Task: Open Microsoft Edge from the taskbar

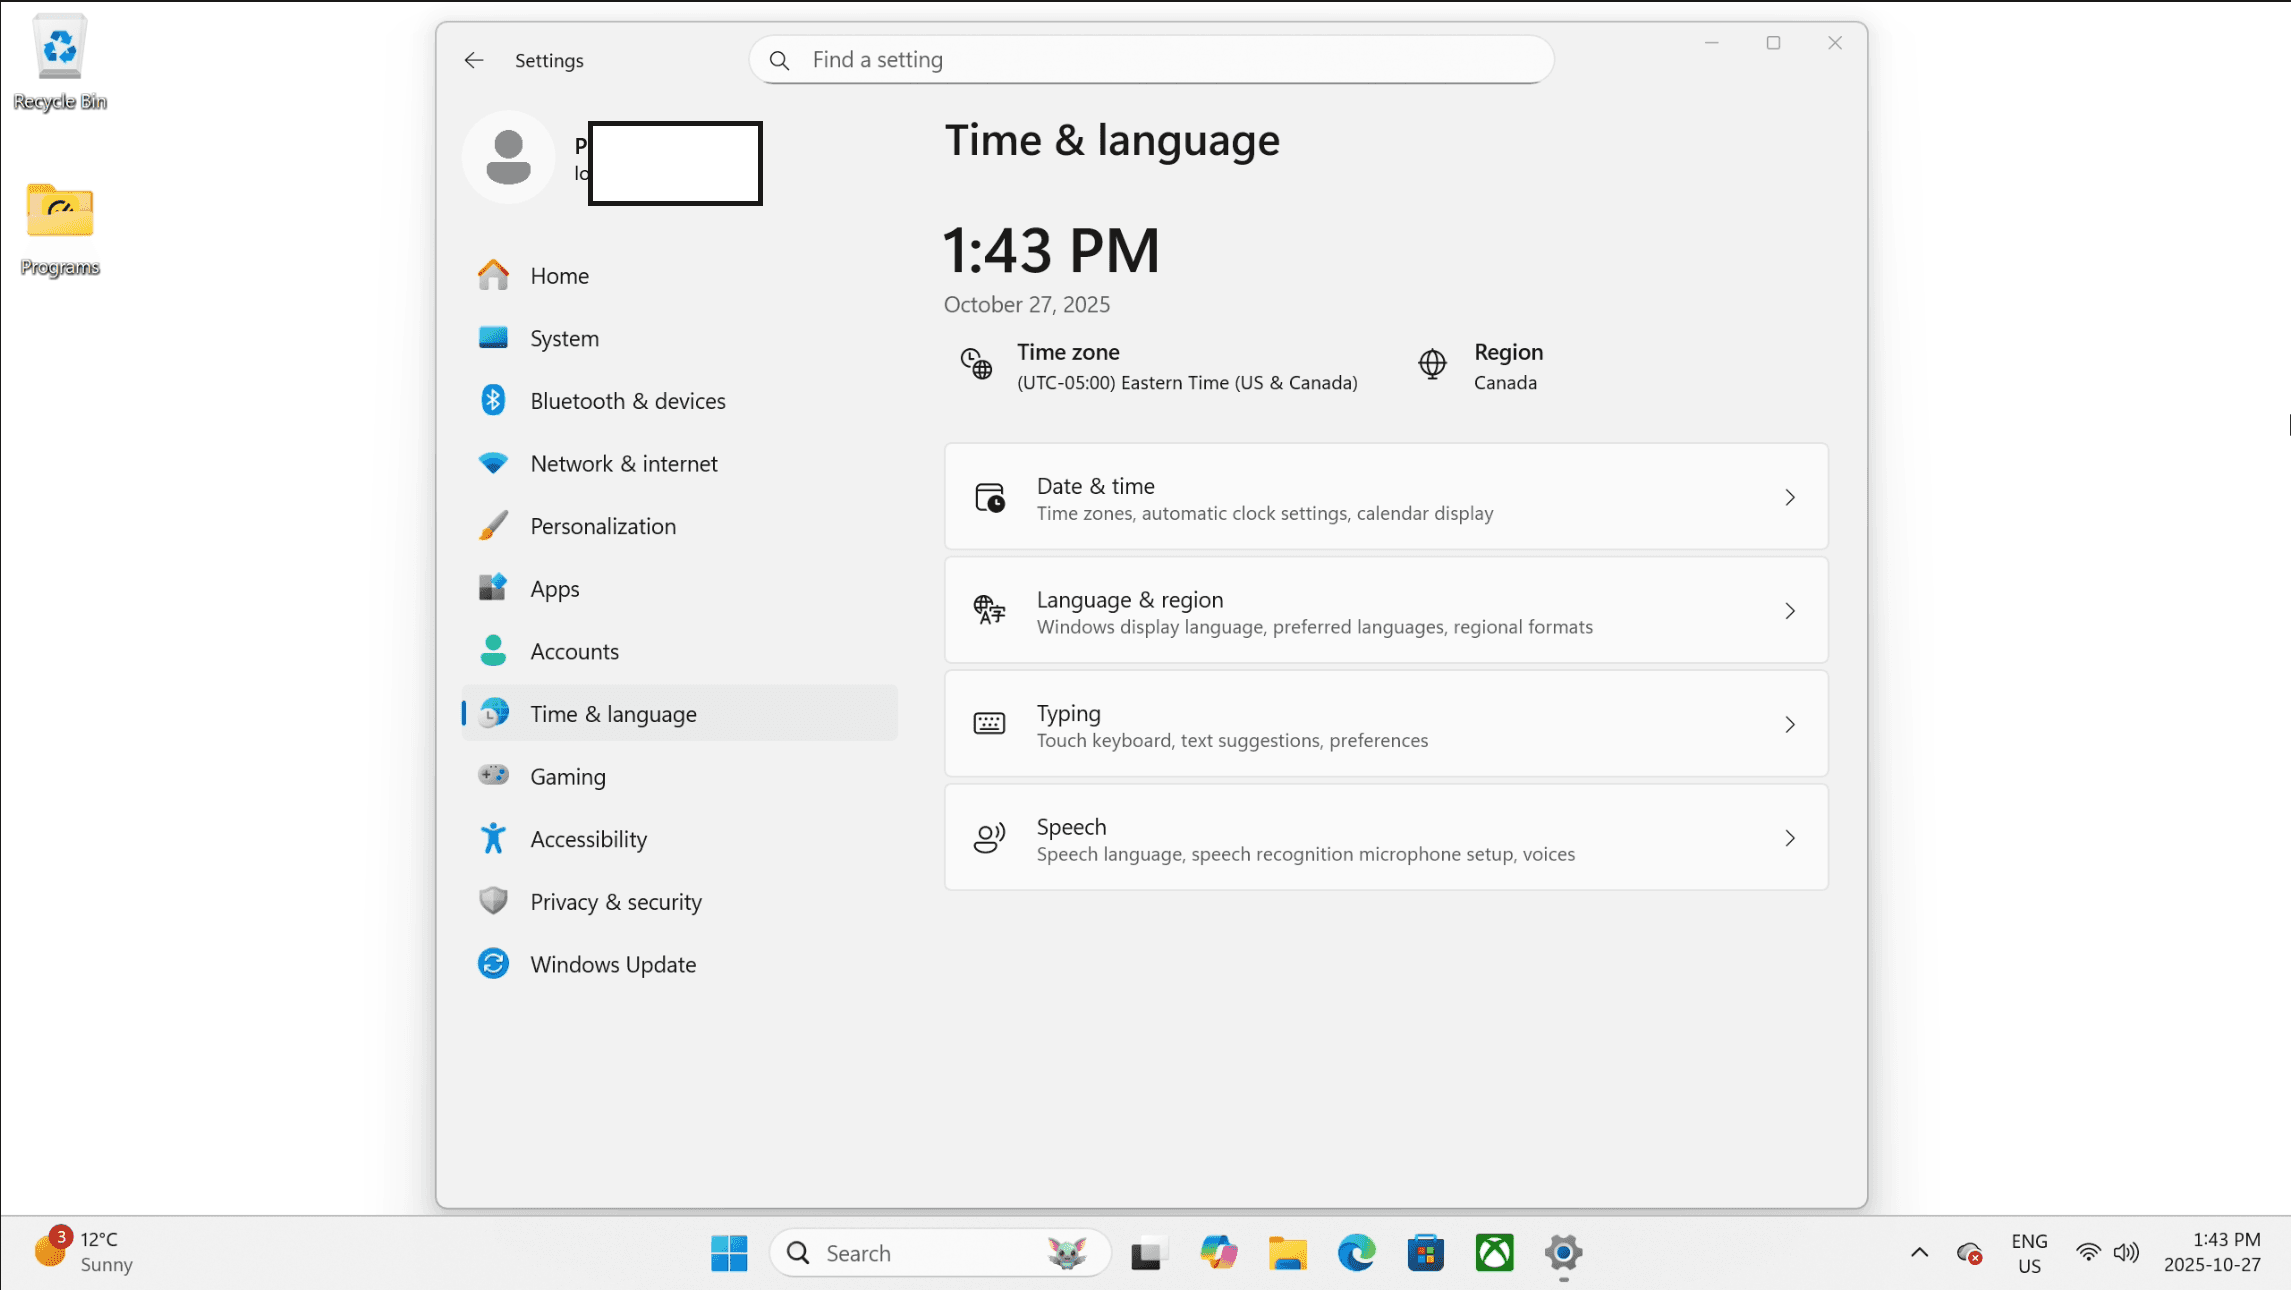Action: click(1356, 1253)
